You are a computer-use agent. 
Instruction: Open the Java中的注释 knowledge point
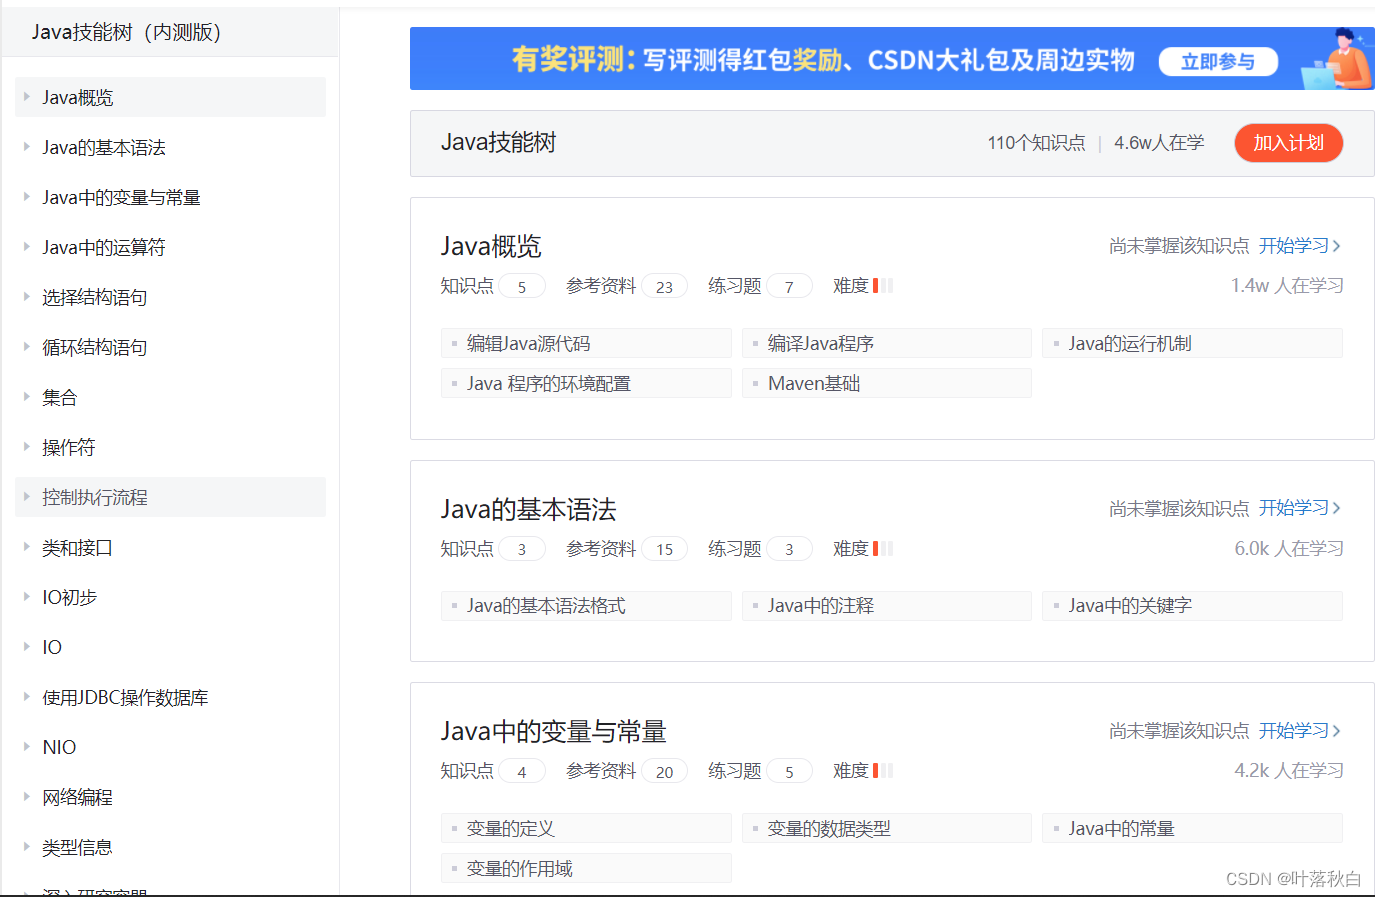887,606
